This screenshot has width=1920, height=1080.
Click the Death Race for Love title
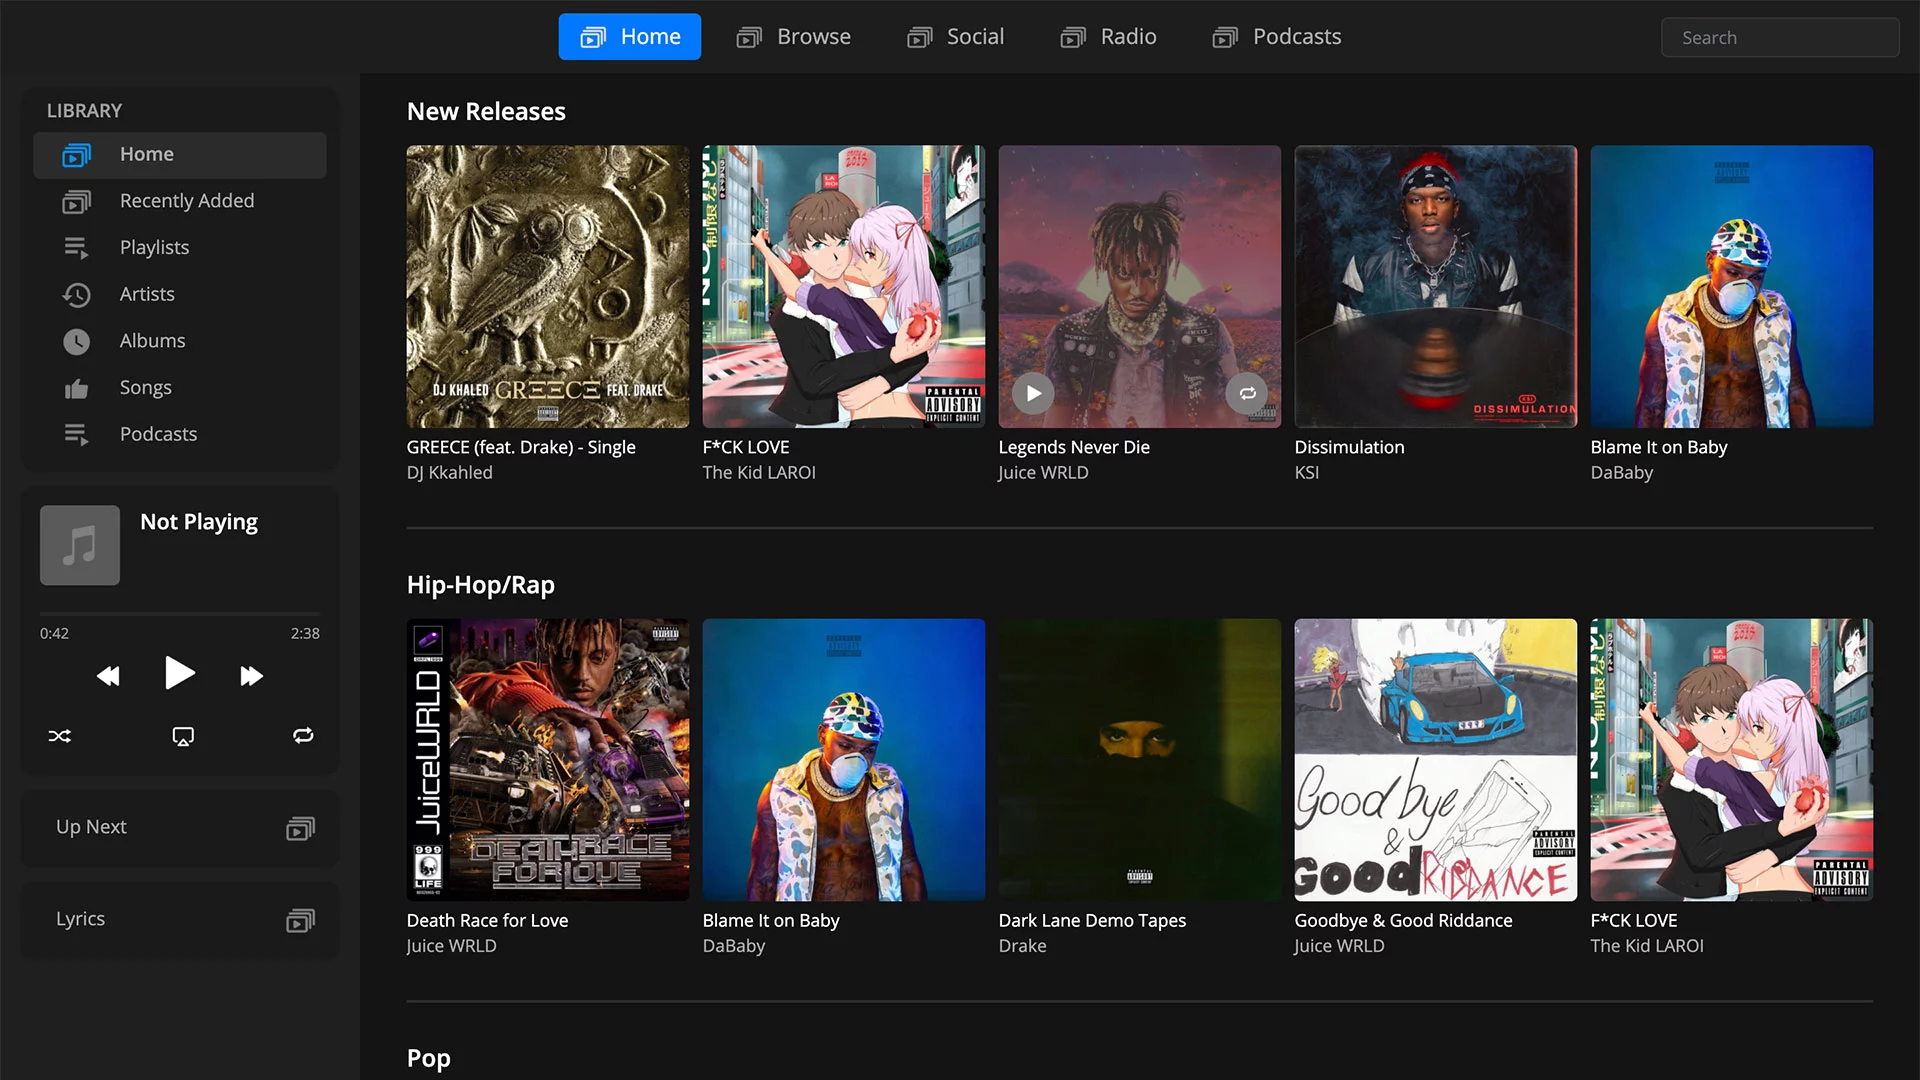(487, 921)
